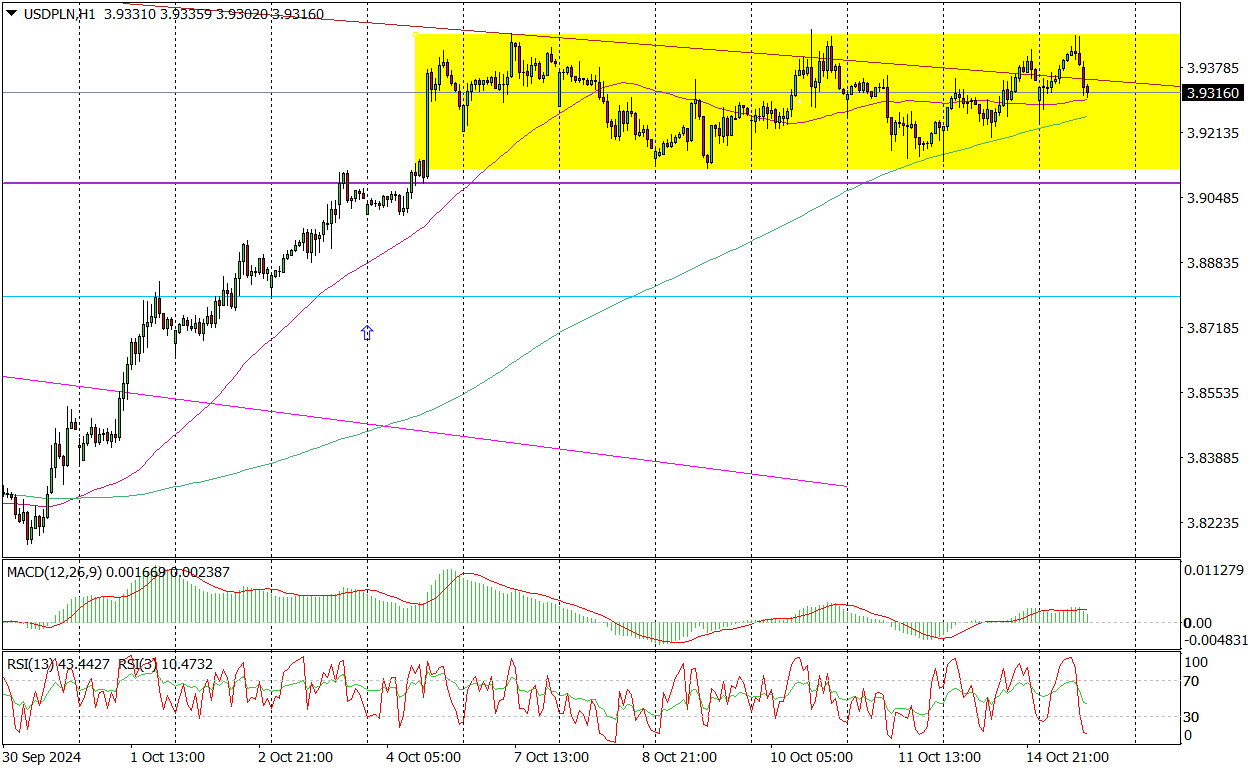
Task: Click price scale value 3.90485
Action: (x=1212, y=198)
